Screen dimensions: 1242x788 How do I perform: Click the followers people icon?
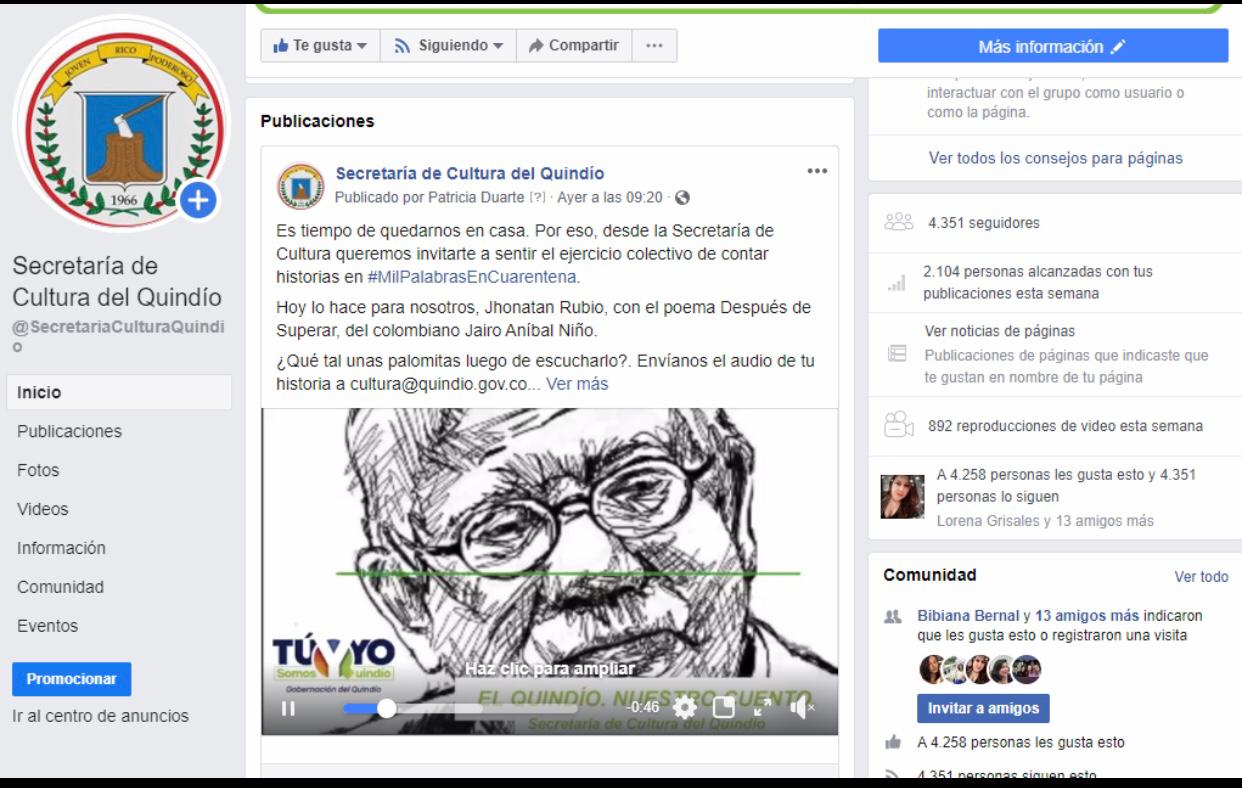[899, 223]
